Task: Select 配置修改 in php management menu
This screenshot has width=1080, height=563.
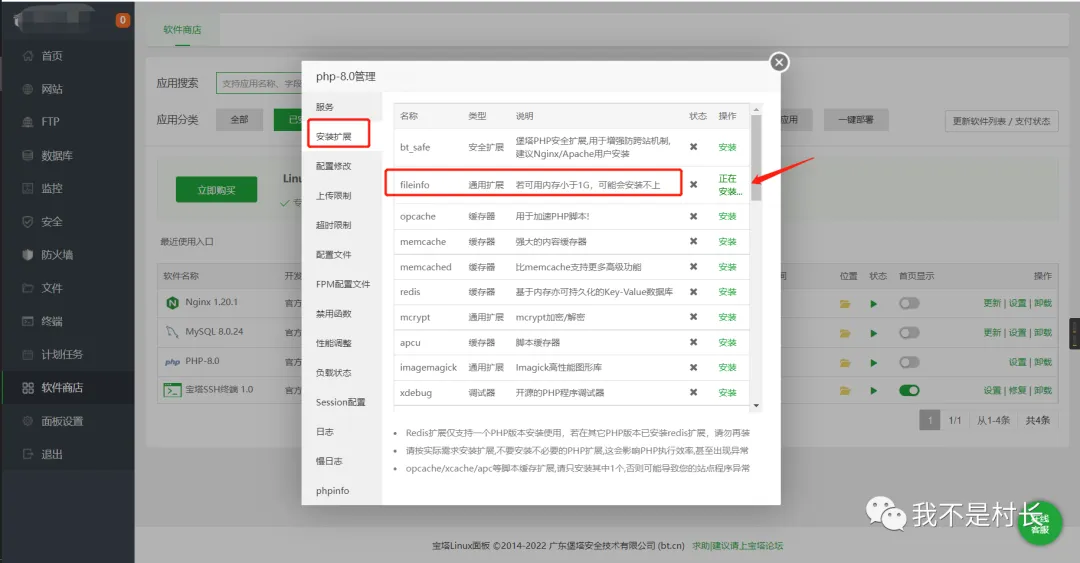Action: [333, 166]
